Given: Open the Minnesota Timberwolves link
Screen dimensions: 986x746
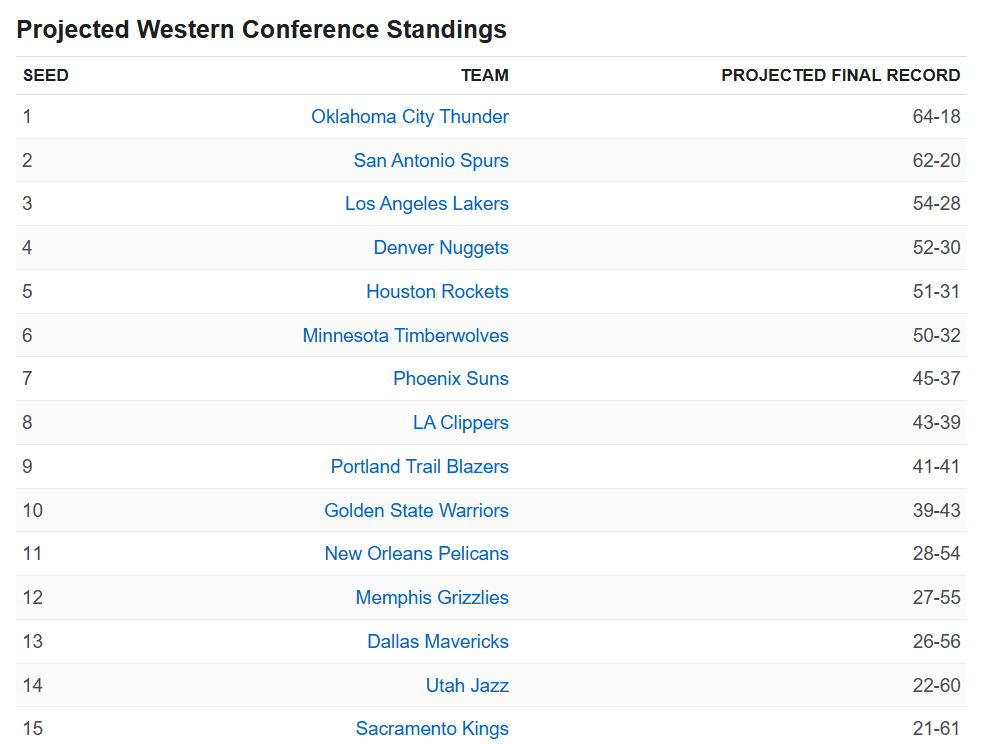Looking at the screenshot, I should (x=405, y=336).
